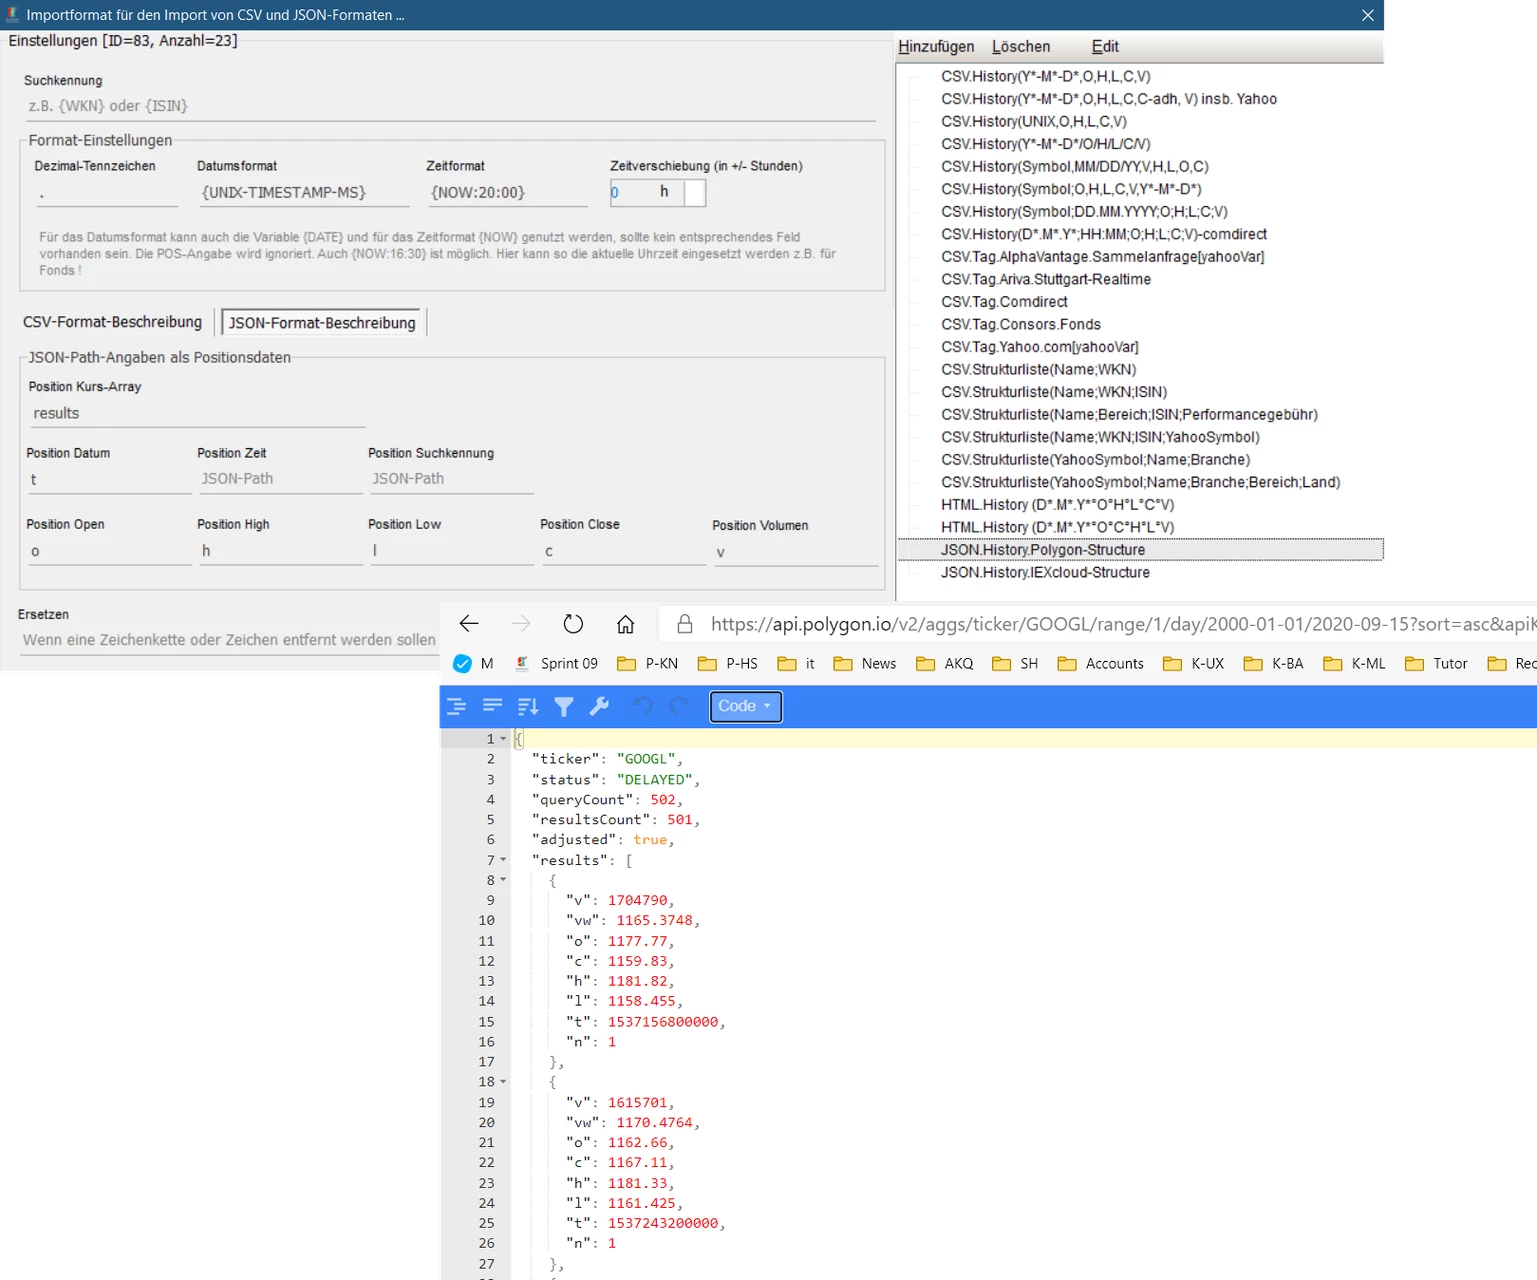The height and width of the screenshot is (1280, 1537).
Task: Format JSON with indentation
Action: (457, 706)
